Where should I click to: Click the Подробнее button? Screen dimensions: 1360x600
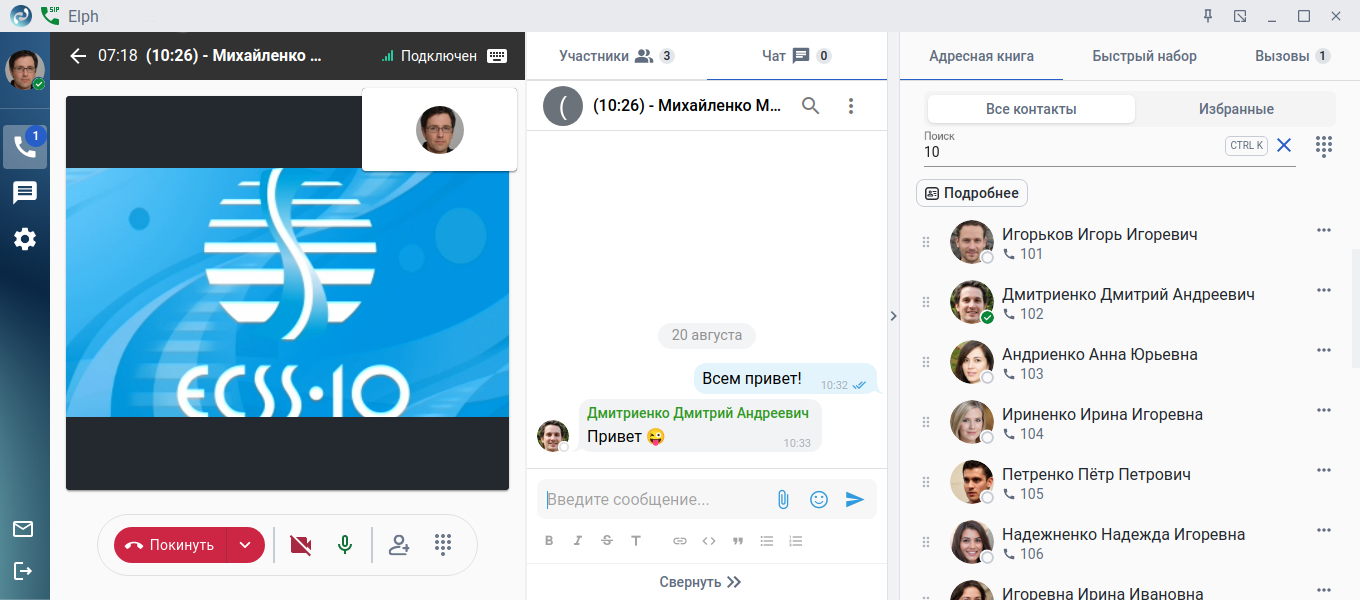972,193
